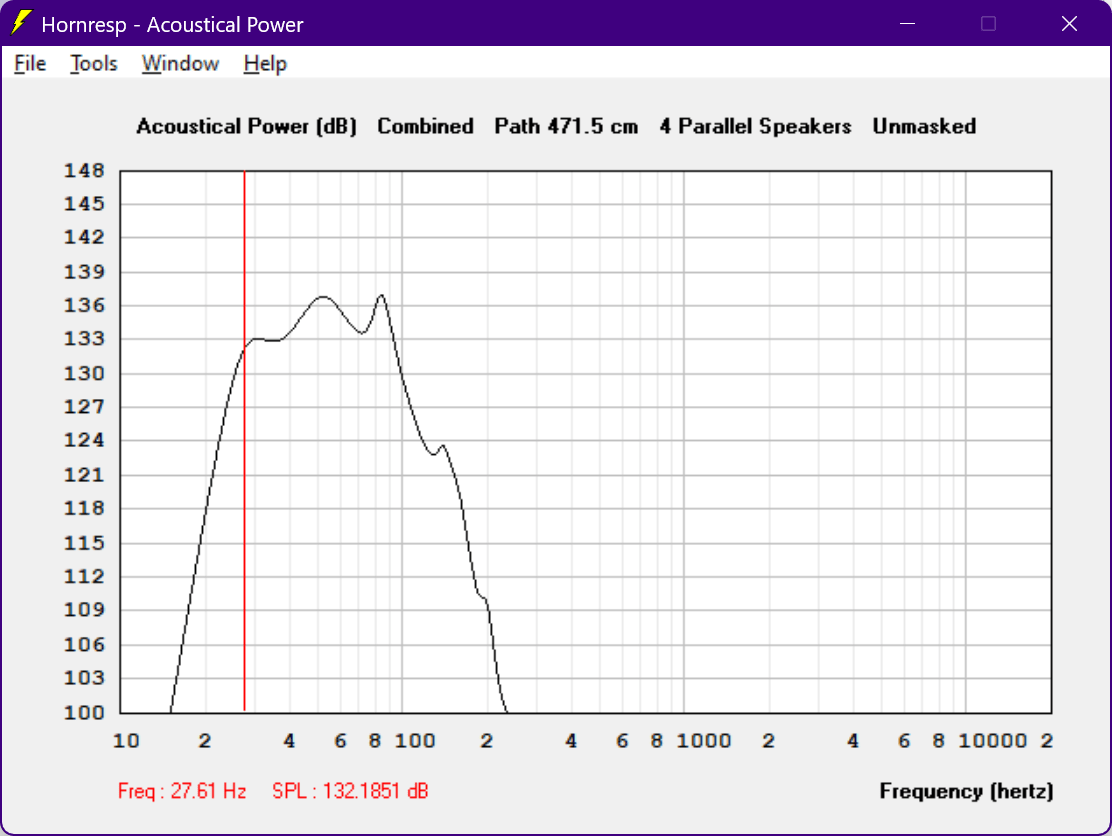The width and height of the screenshot is (1112, 836).
Task: Click the 148 dB axis label
Action: tap(84, 170)
